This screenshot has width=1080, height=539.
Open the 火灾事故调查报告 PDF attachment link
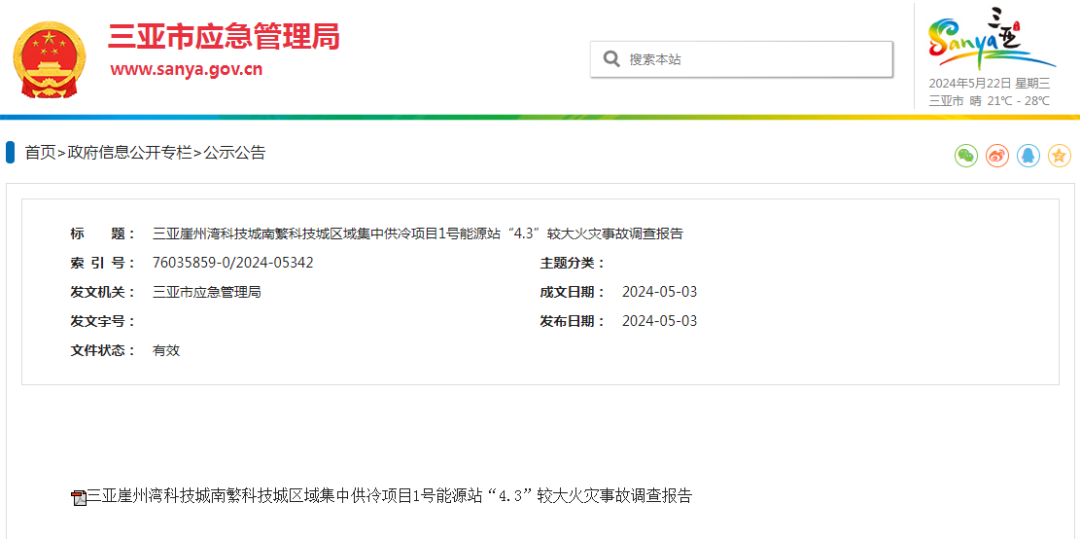pos(389,496)
